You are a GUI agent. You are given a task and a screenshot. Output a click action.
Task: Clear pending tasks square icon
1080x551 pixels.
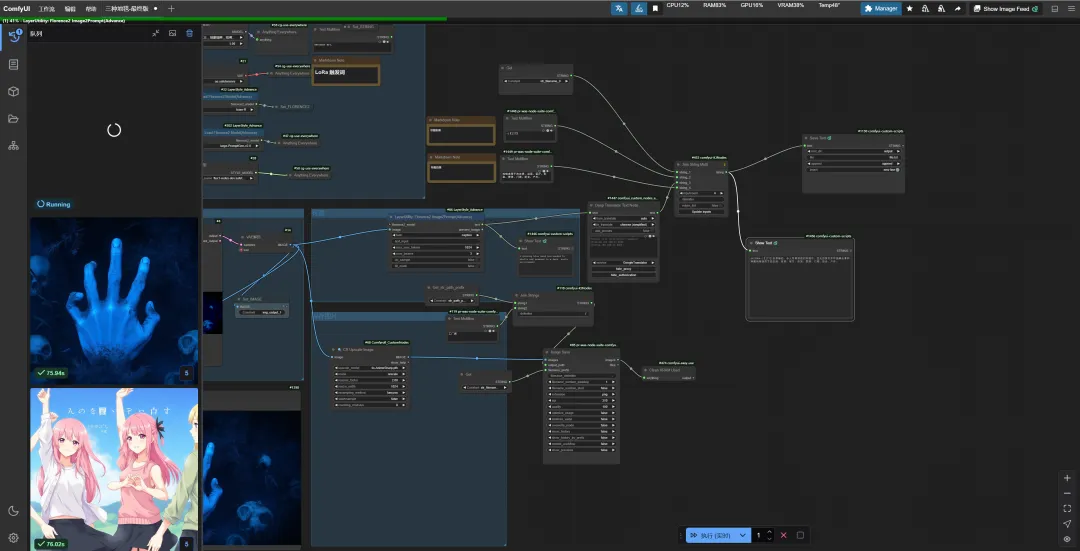800,535
